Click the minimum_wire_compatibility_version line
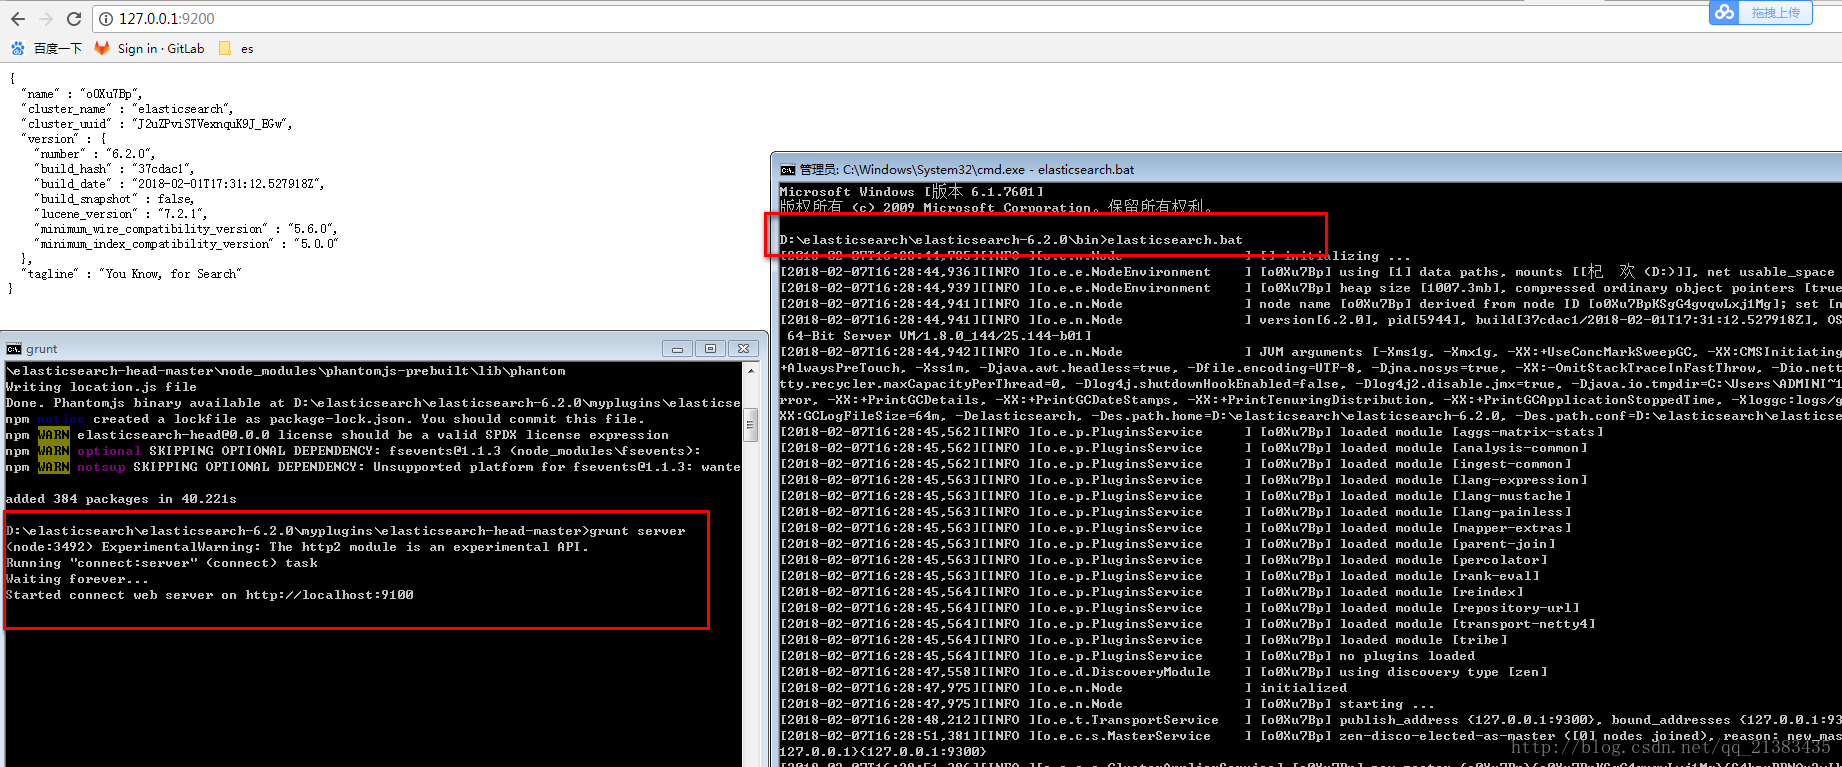The height and width of the screenshot is (767, 1842). click(186, 229)
